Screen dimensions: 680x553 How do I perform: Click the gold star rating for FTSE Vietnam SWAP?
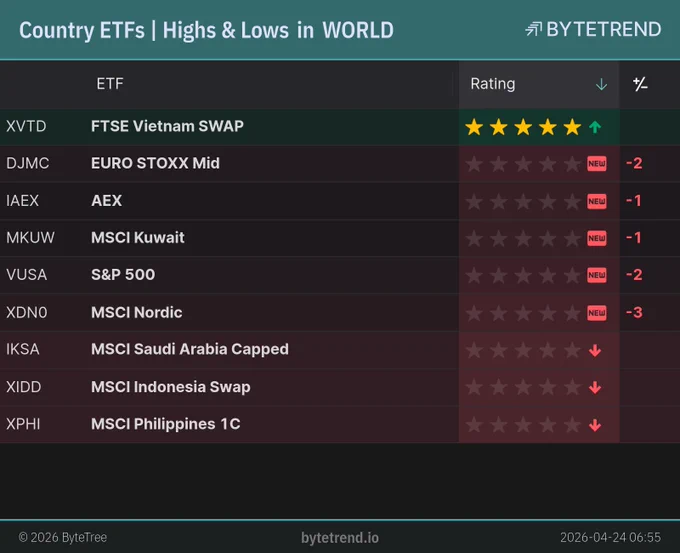point(523,127)
